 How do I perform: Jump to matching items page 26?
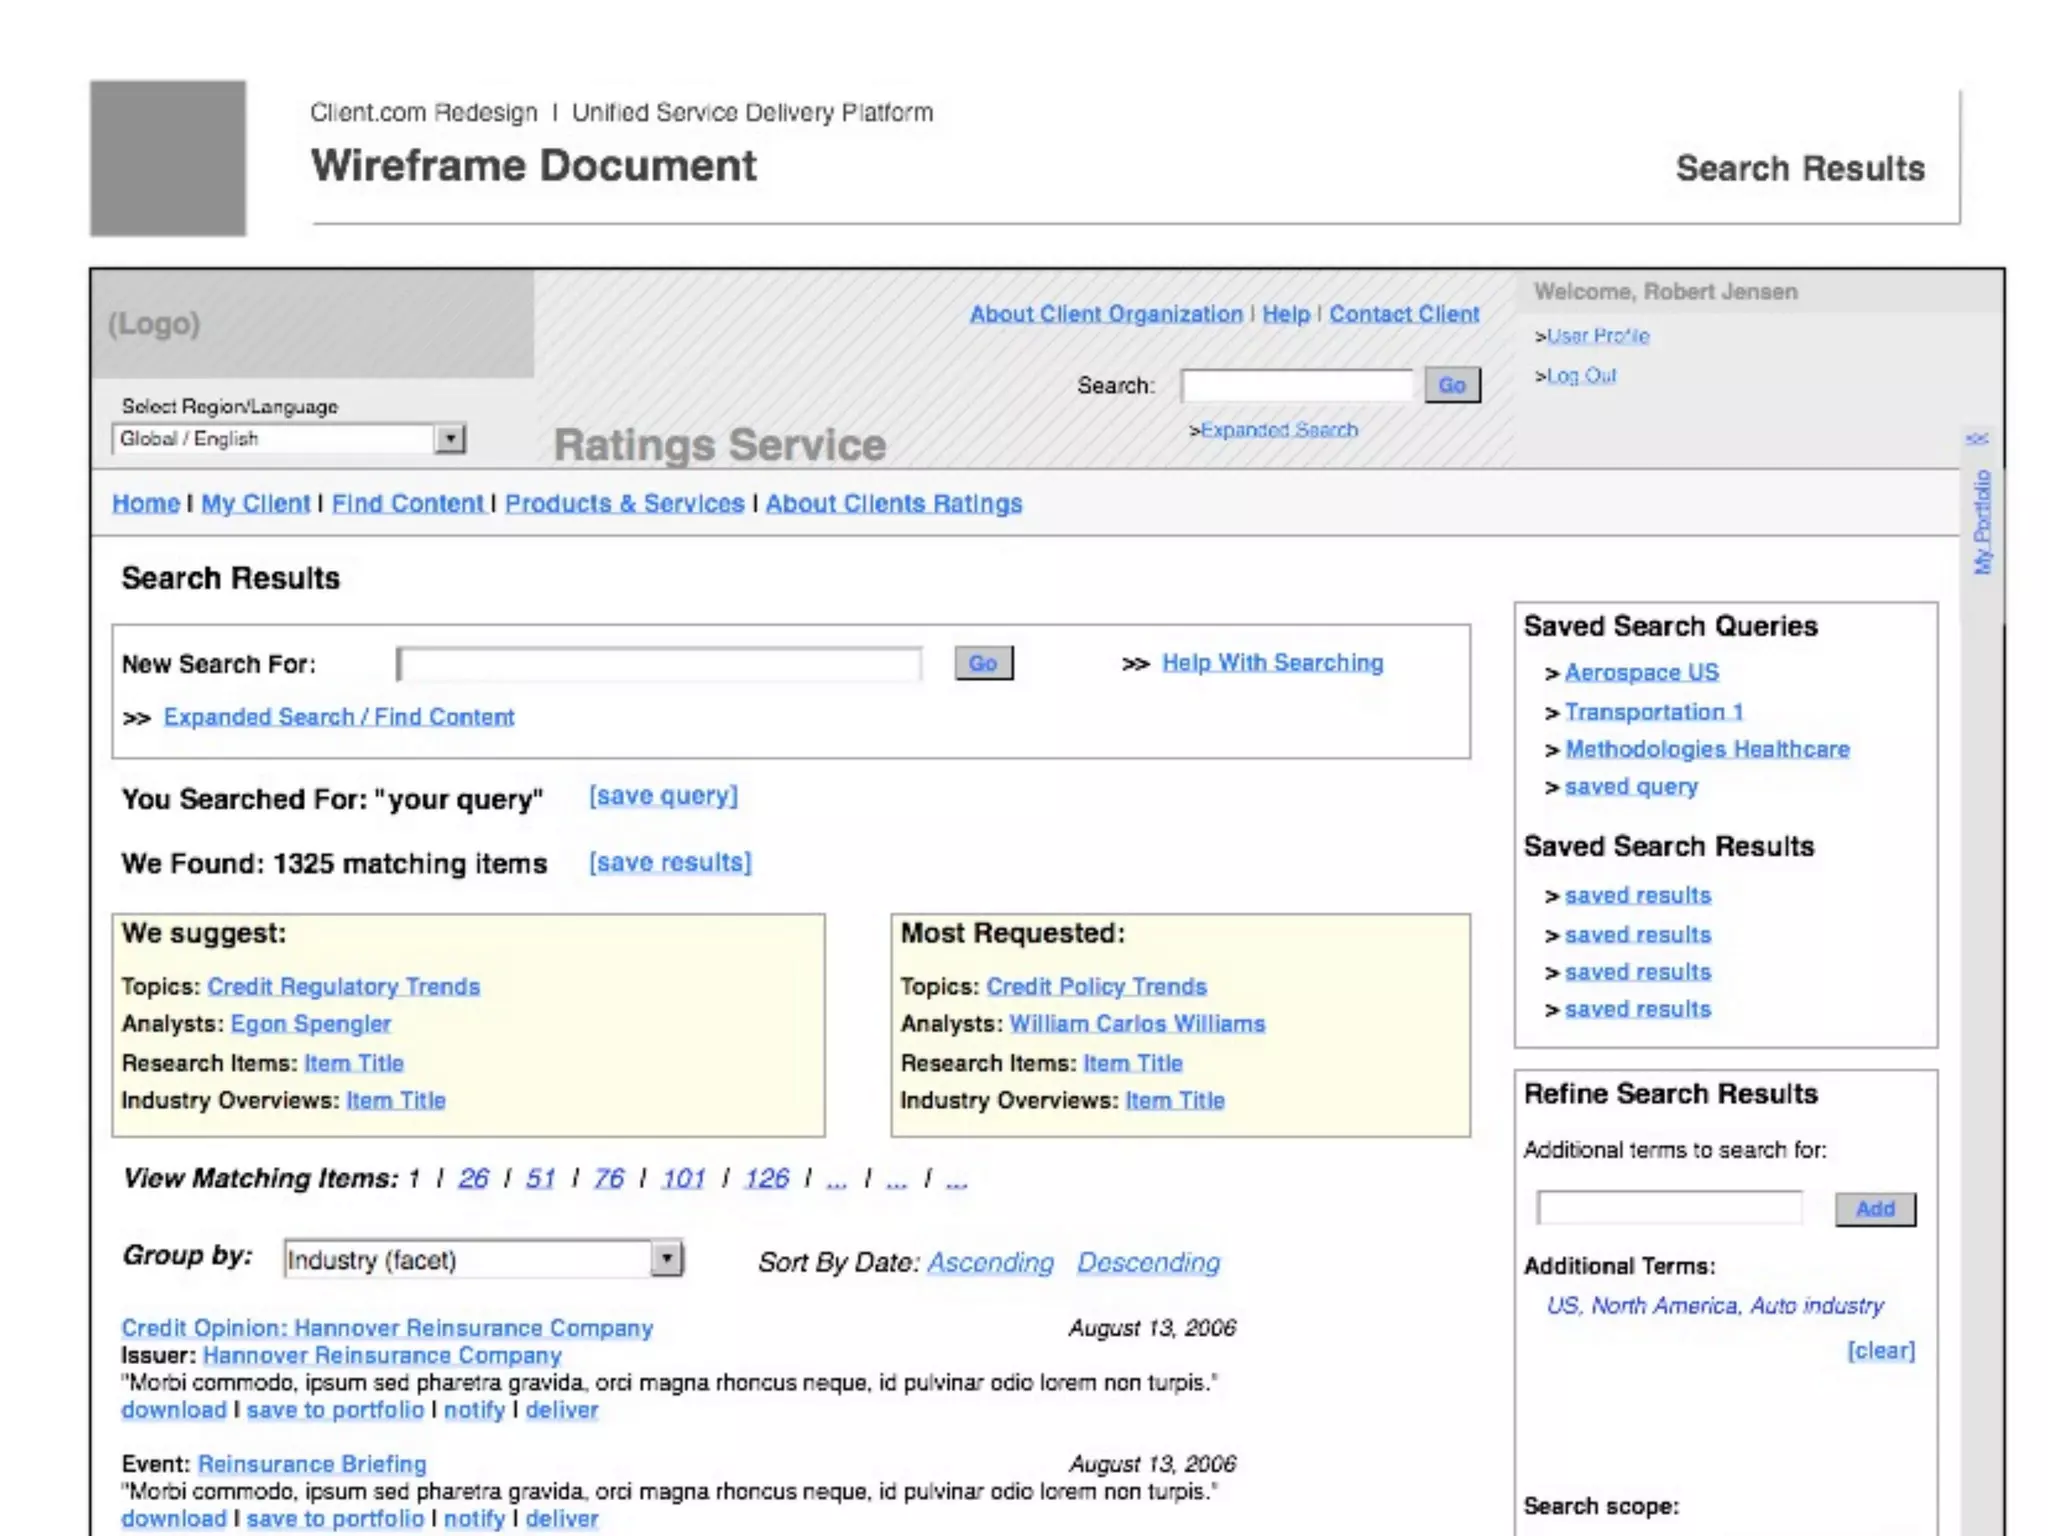pos(473,1178)
